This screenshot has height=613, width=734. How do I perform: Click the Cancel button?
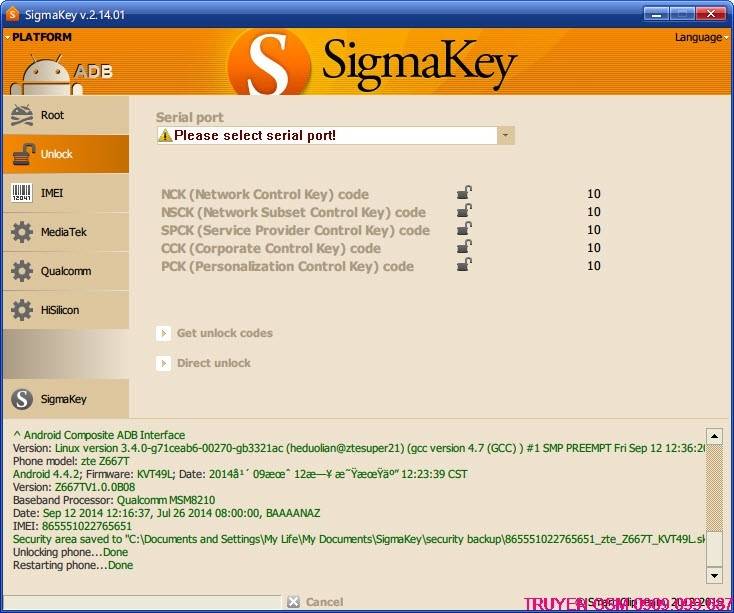[x=316, y=602]
